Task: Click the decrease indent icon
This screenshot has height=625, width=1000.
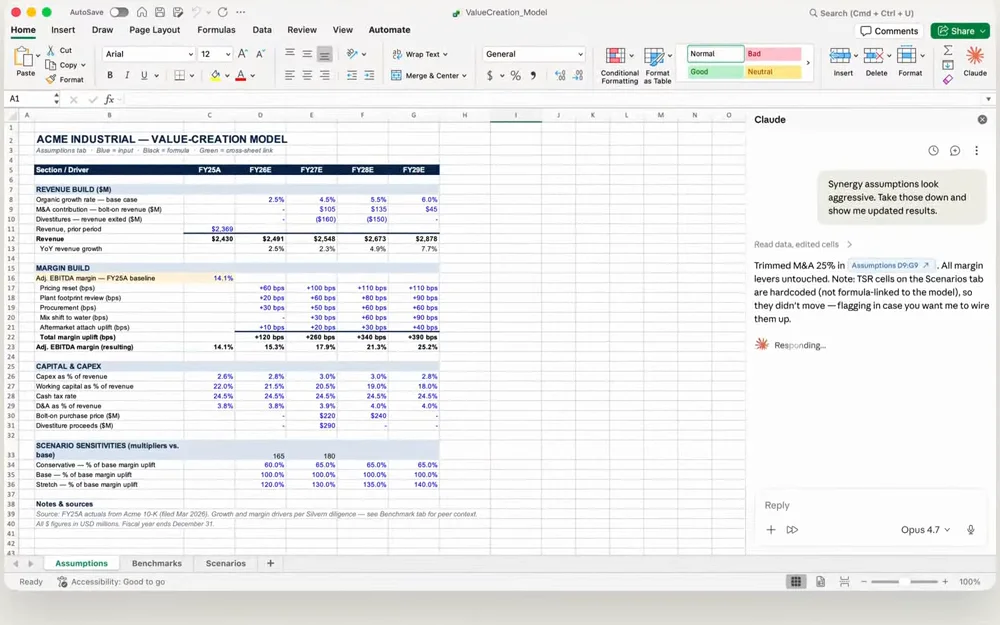Action: click(351, 75)
